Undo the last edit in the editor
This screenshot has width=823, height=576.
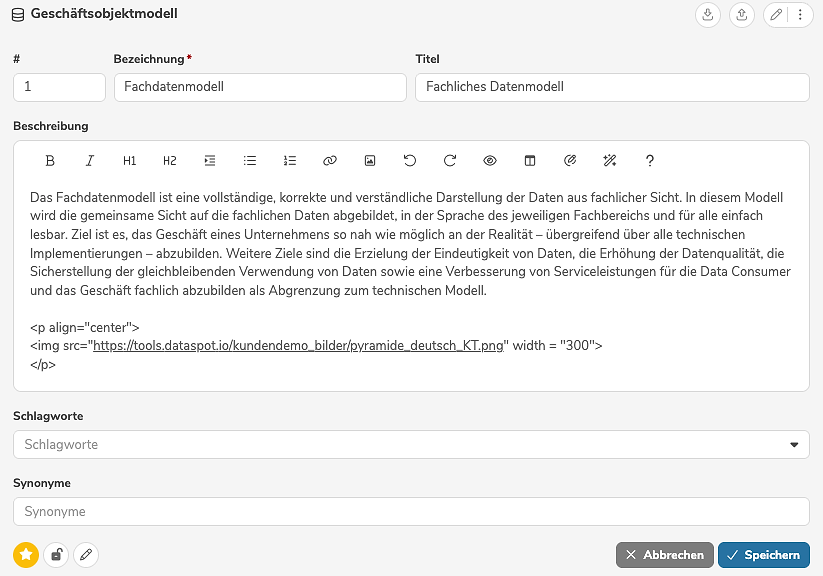click(x=410, y=160)
